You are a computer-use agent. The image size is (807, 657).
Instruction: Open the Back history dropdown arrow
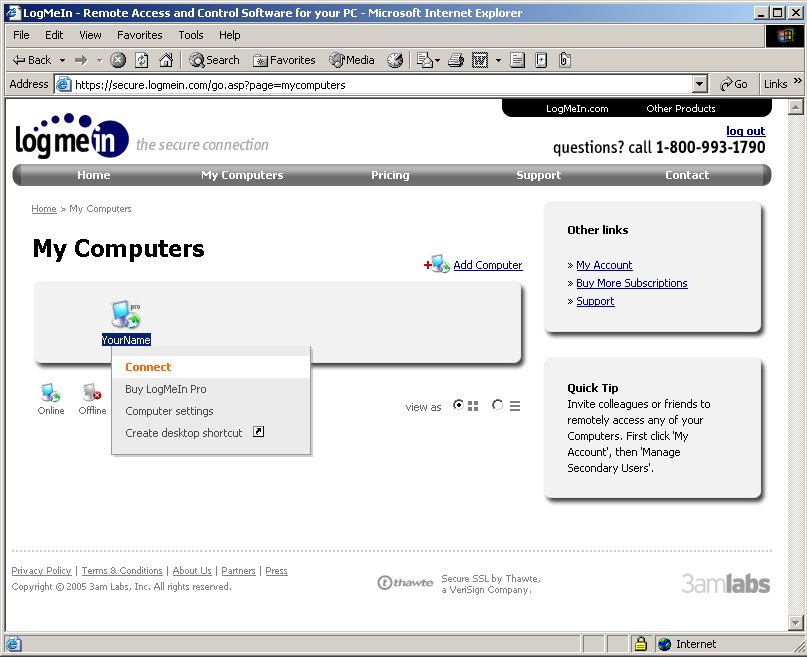[x=62, y=60]
